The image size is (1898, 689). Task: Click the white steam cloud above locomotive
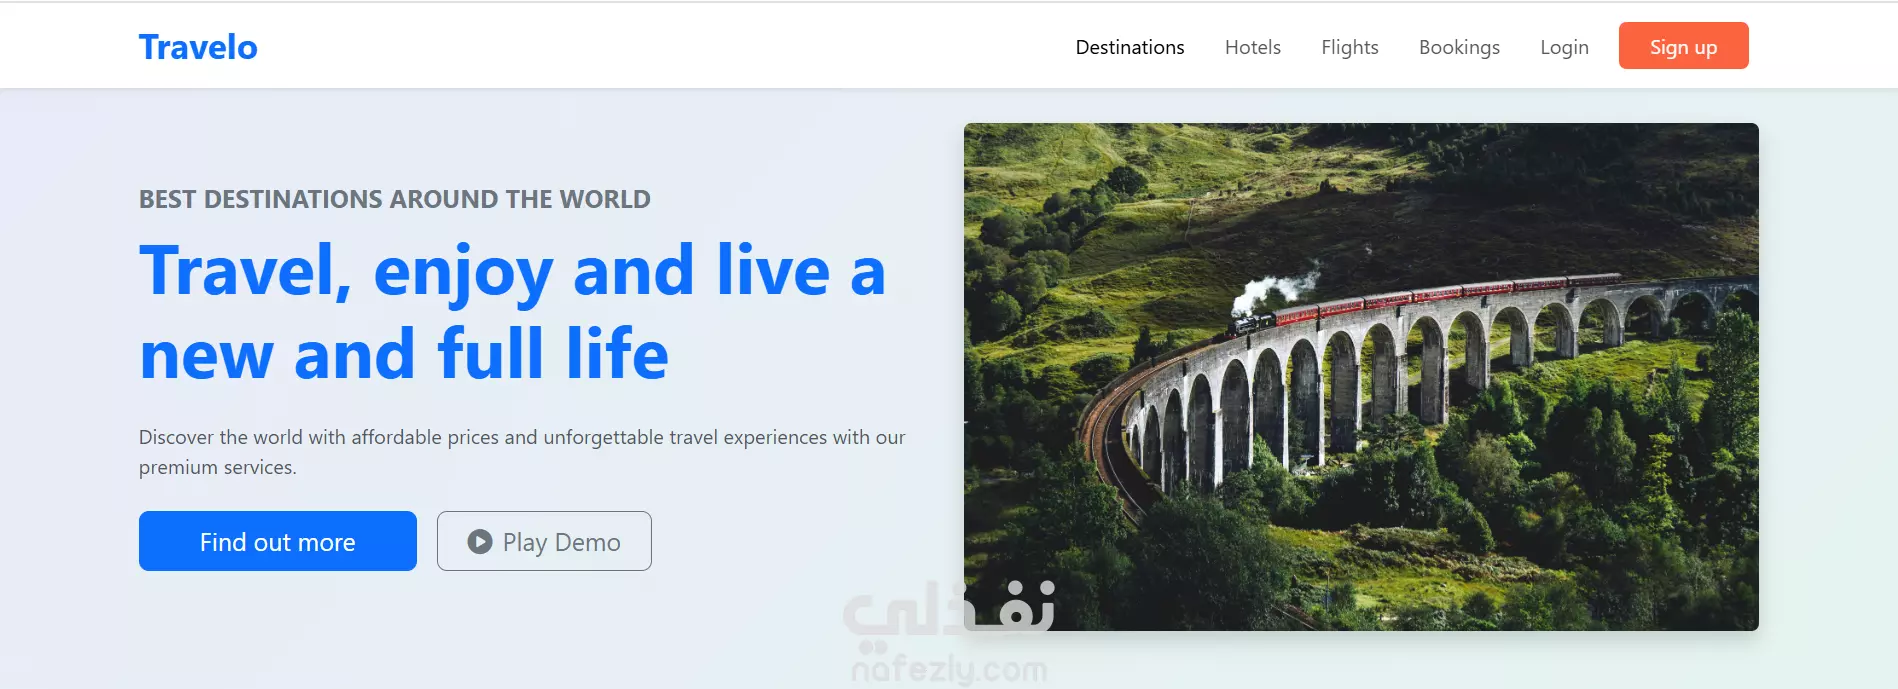click(x=1270, y=292)
